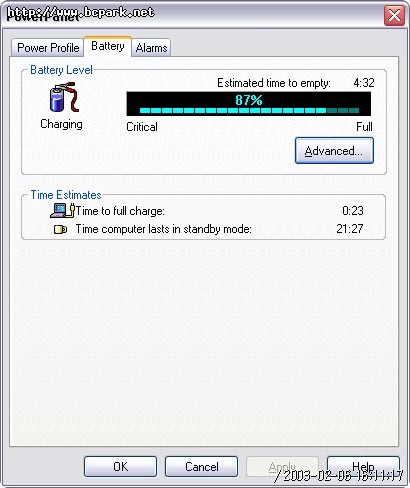Open the Advanced... battery settings
Image resolution: width=410 pixels, height=488 pixels.
[334, 151]
